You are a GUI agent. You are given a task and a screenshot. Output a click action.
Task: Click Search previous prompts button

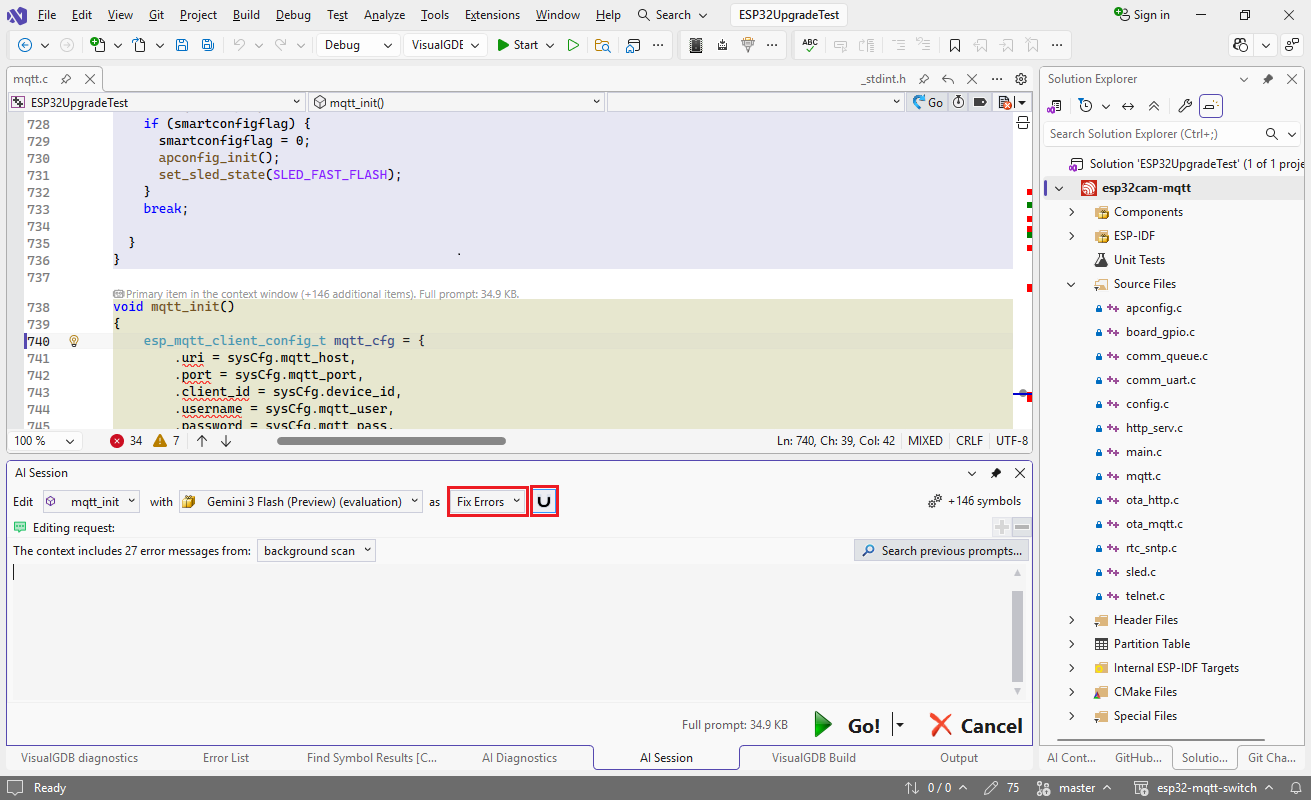(x=941, y=551)
